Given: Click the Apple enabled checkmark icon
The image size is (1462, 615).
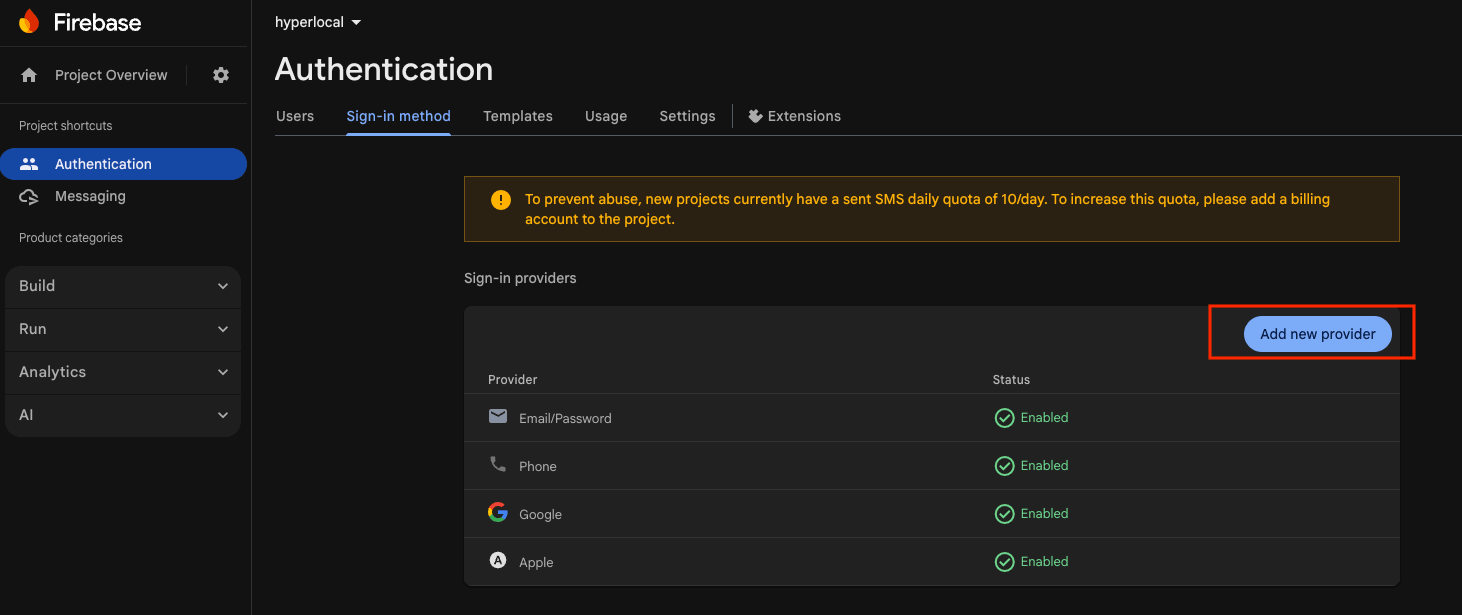Looking at the screenshot, I should (x=1004, y=562).
